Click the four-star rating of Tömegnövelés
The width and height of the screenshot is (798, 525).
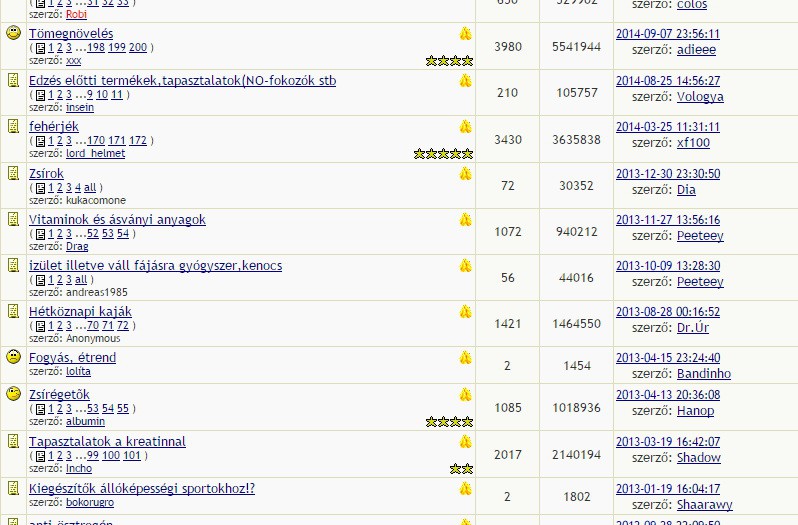tap(449, 61)
